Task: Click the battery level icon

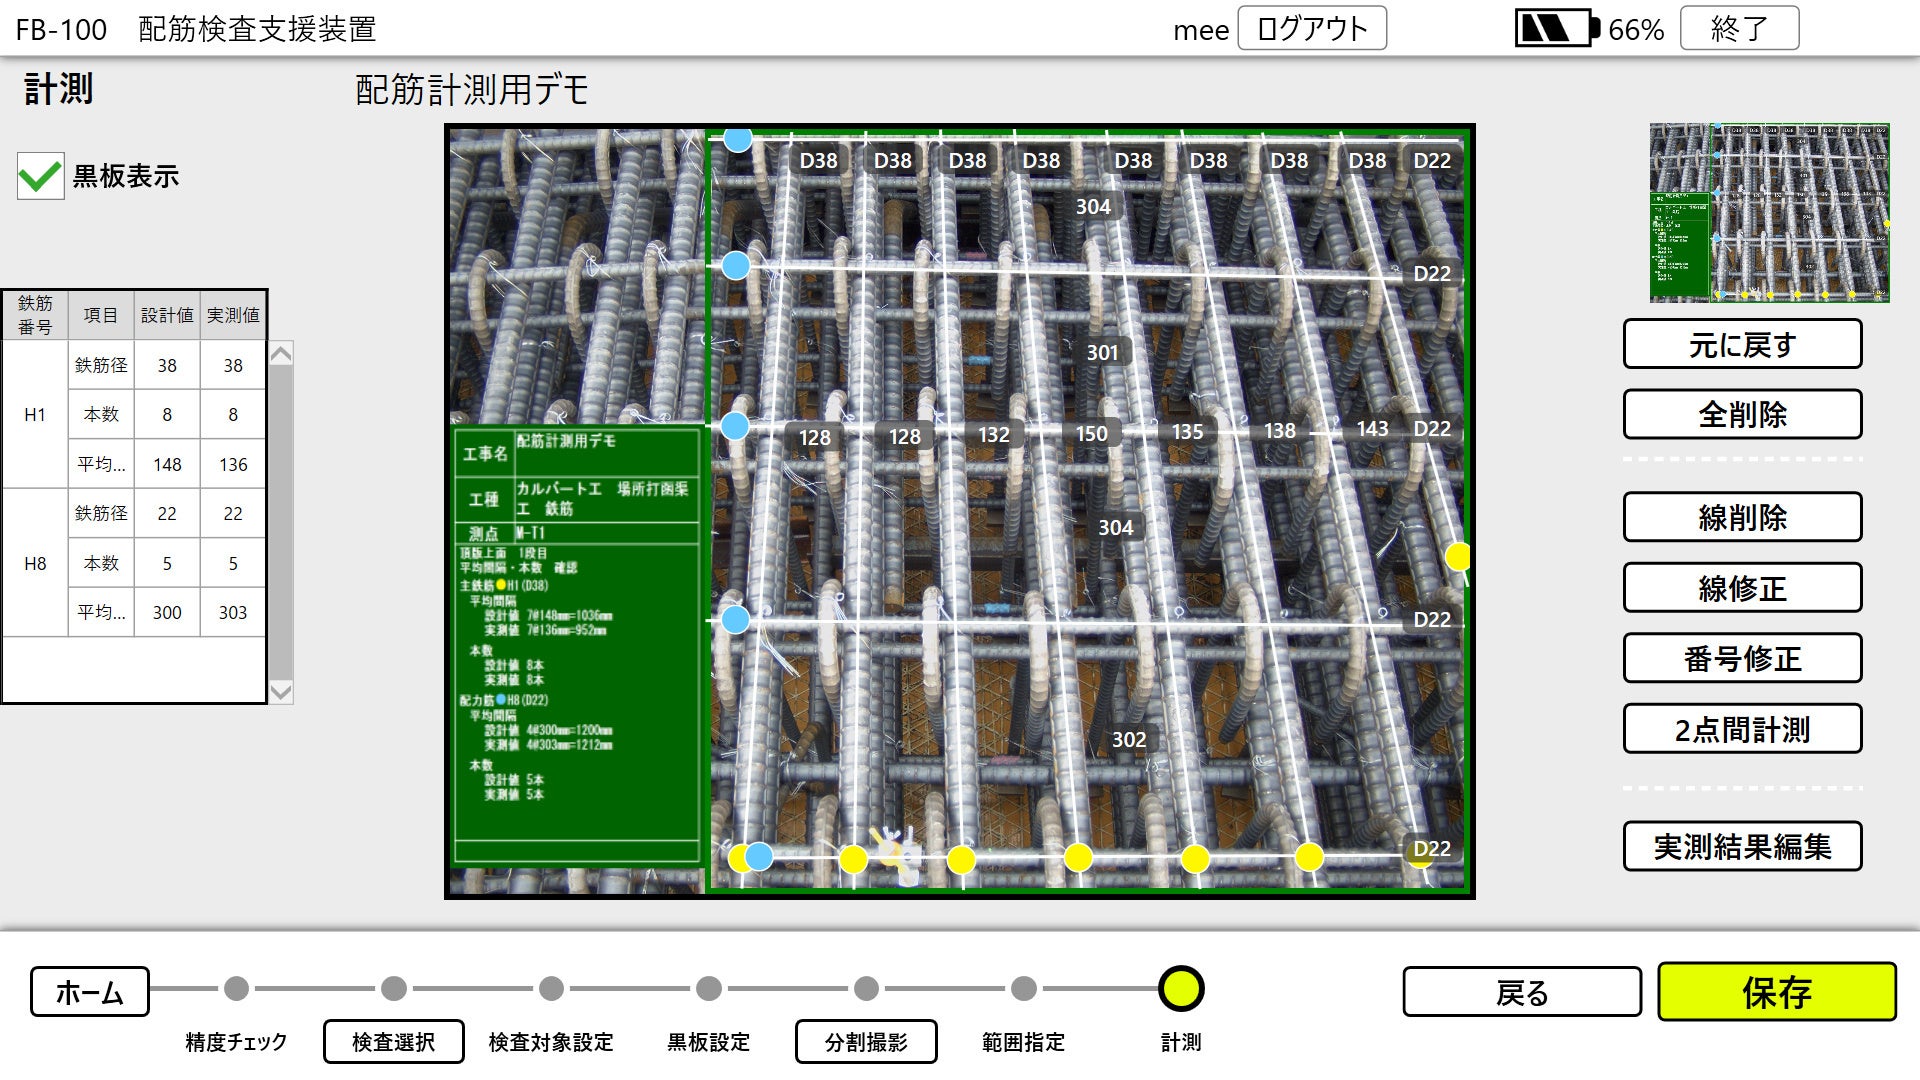Action: coord(1556,29)
